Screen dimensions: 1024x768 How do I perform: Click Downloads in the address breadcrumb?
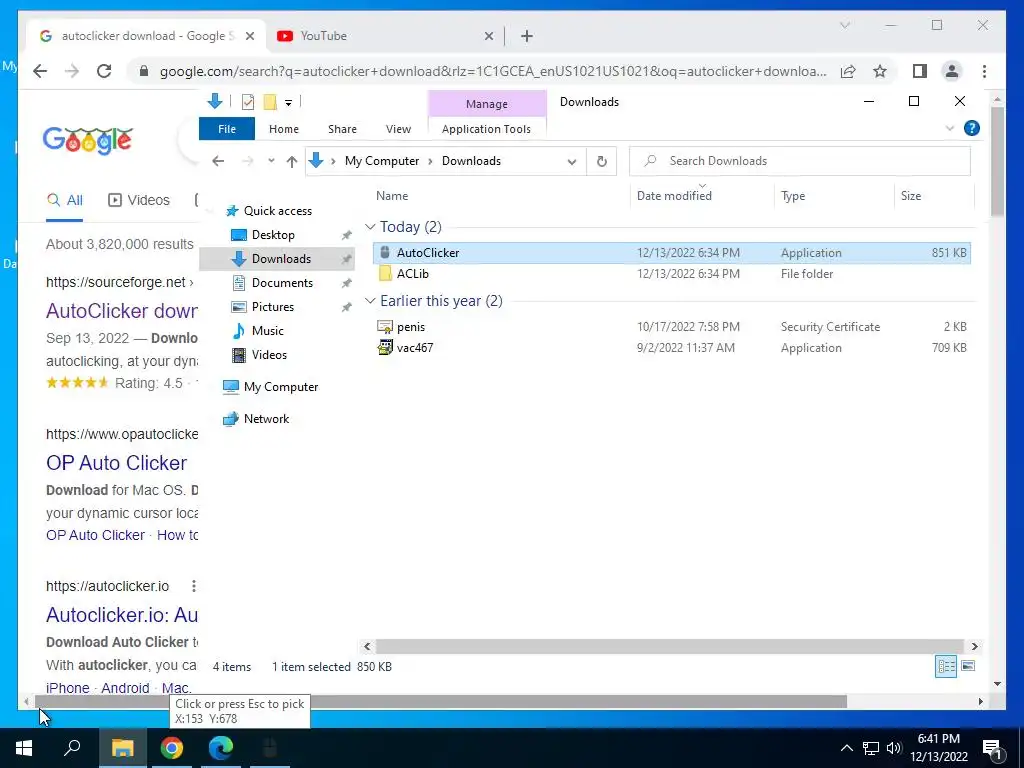coord(471,161)
